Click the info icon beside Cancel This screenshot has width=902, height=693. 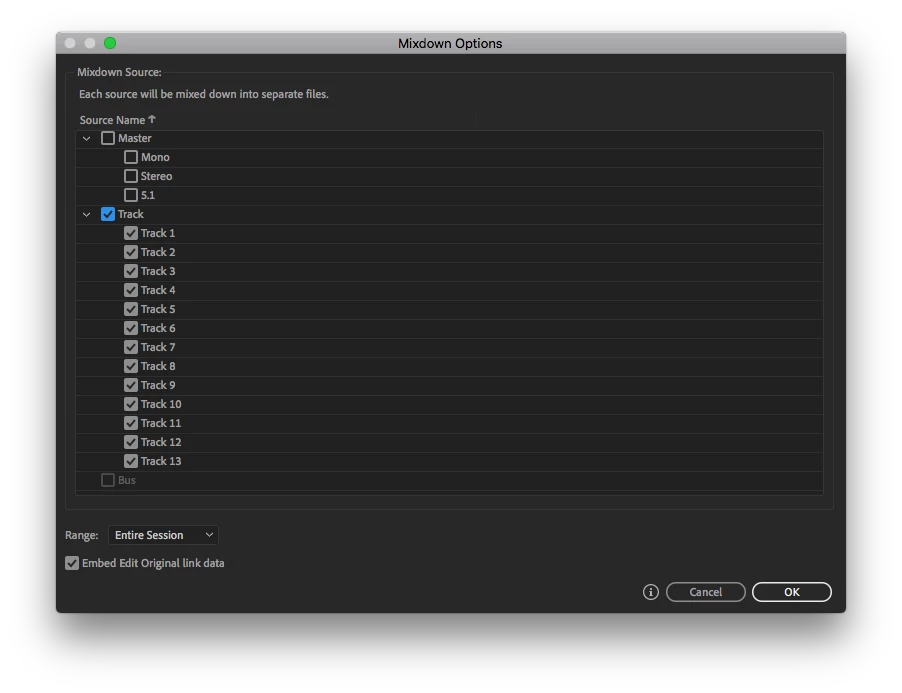650,592
